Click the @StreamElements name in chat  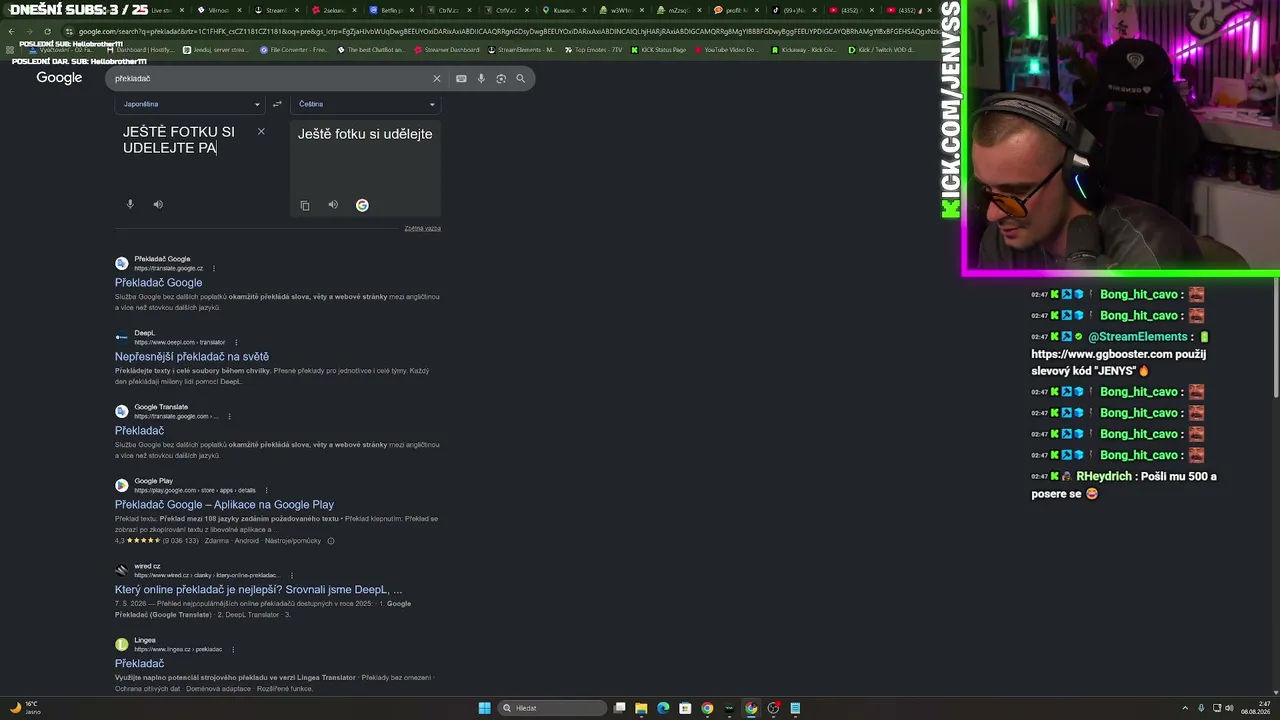click(x=1138, y=337)
